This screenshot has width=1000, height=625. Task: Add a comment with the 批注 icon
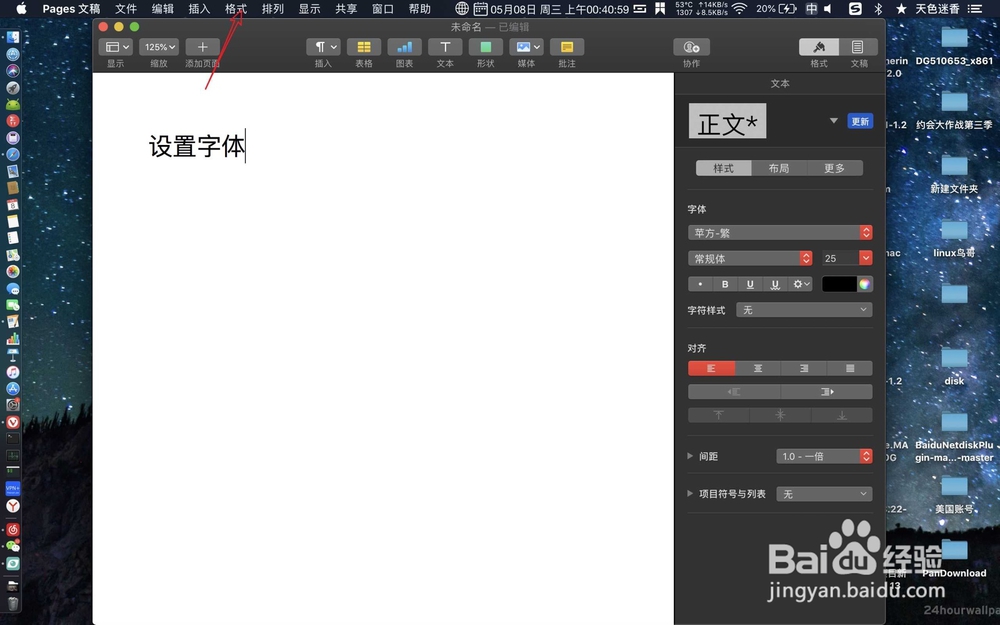(567, 47)
